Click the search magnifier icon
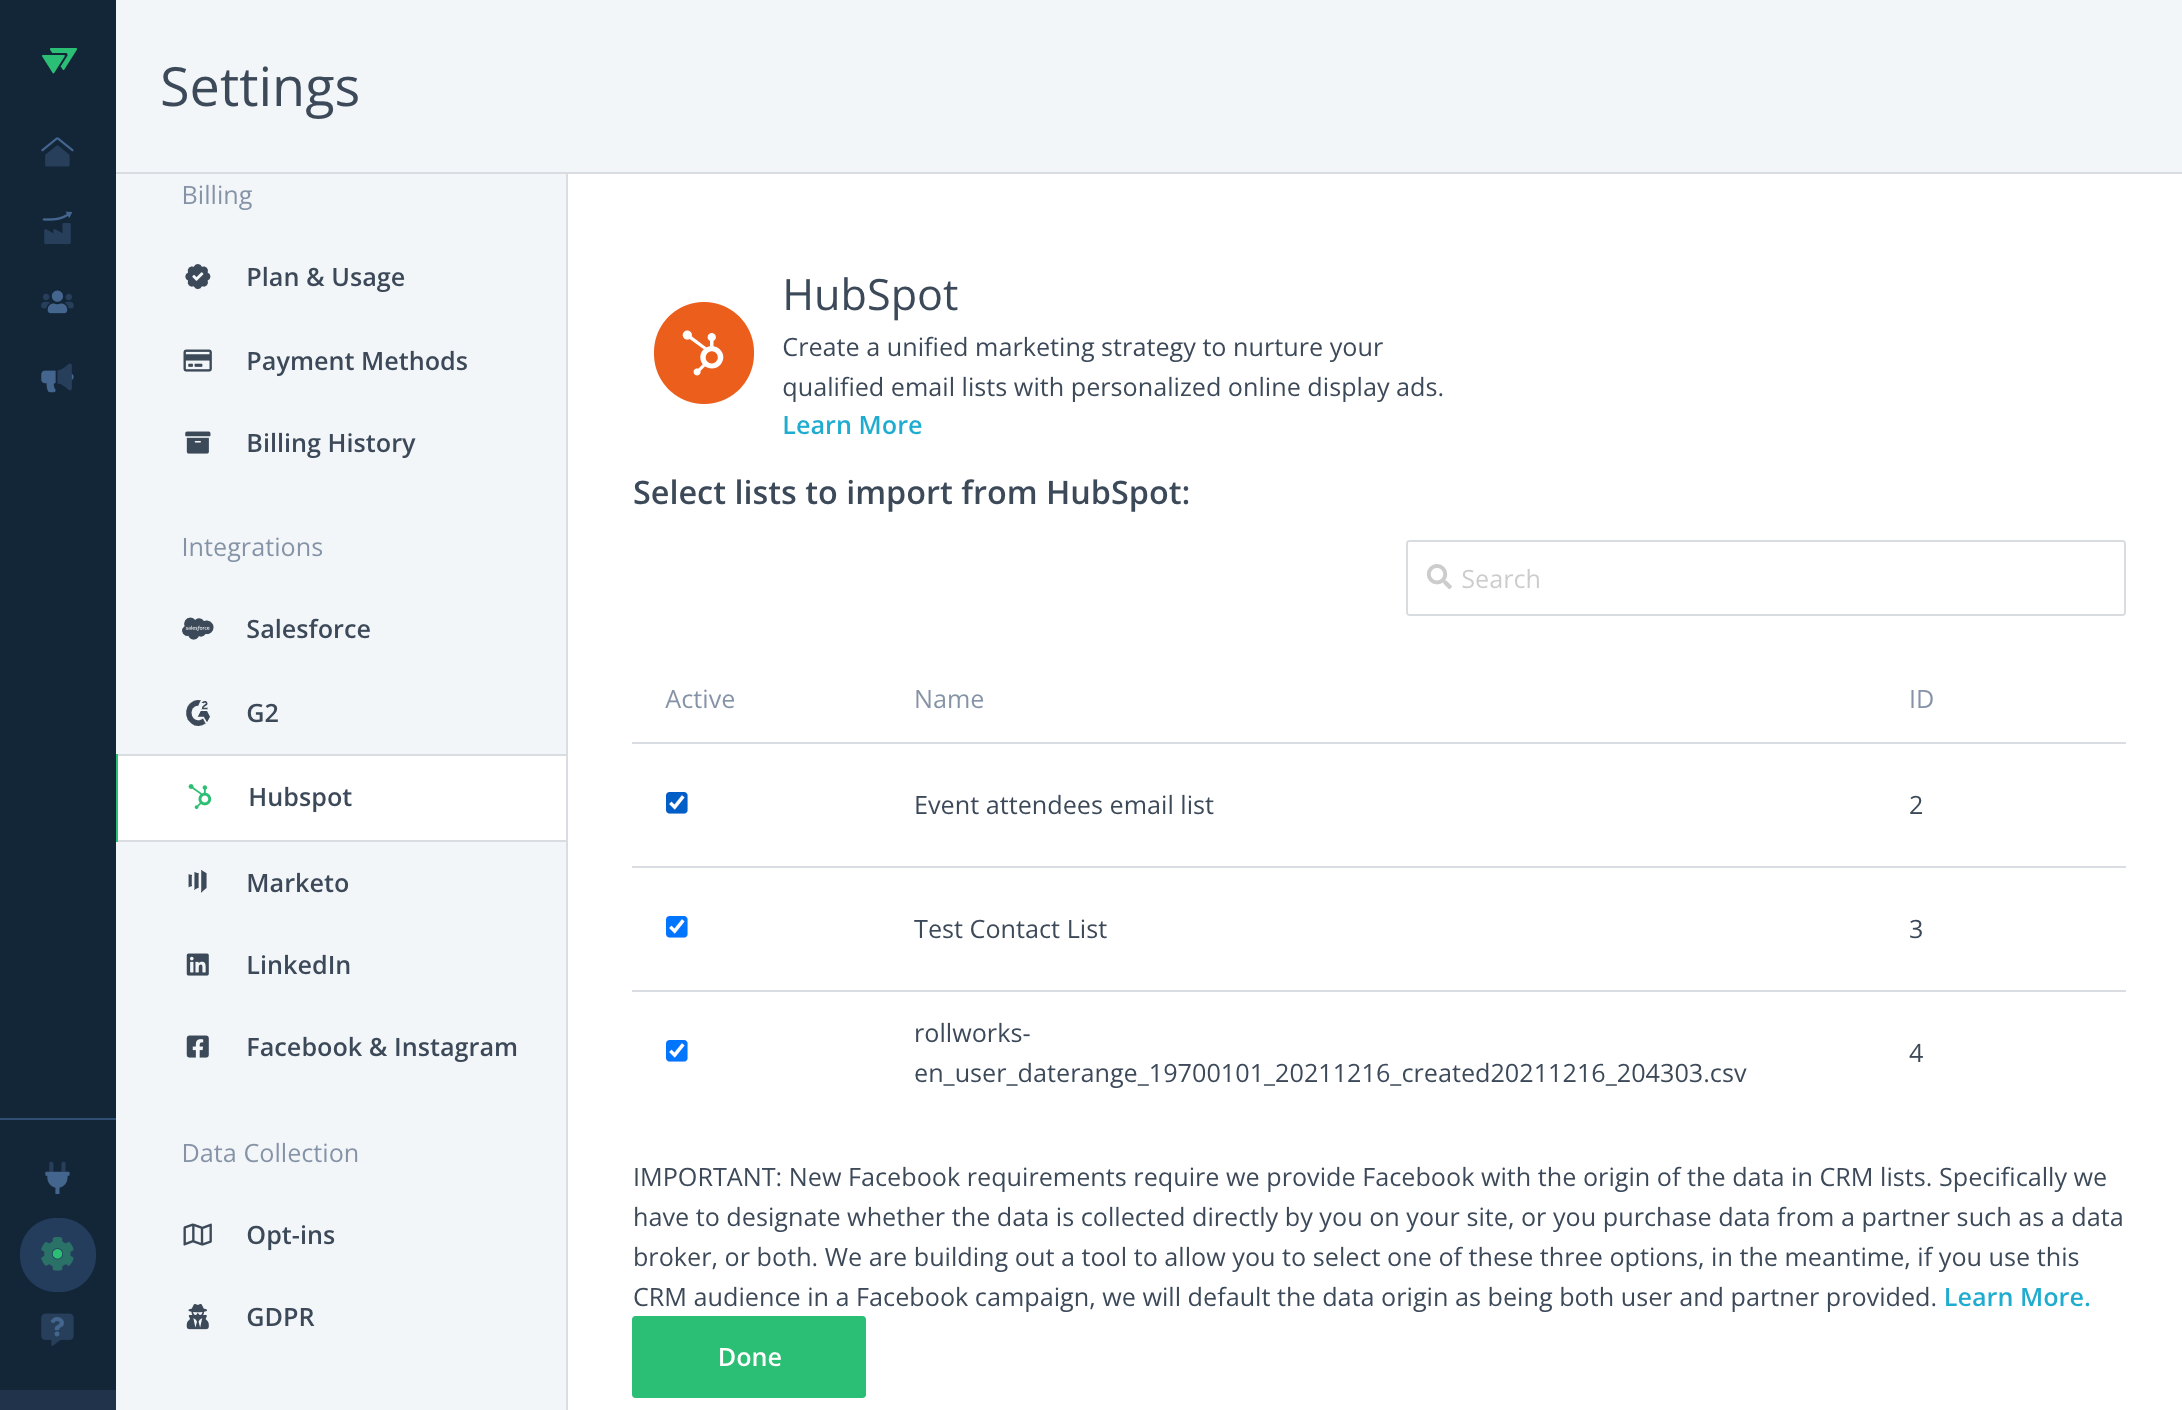Viewport: 2182px width, 1410px height. (1439, 577)
